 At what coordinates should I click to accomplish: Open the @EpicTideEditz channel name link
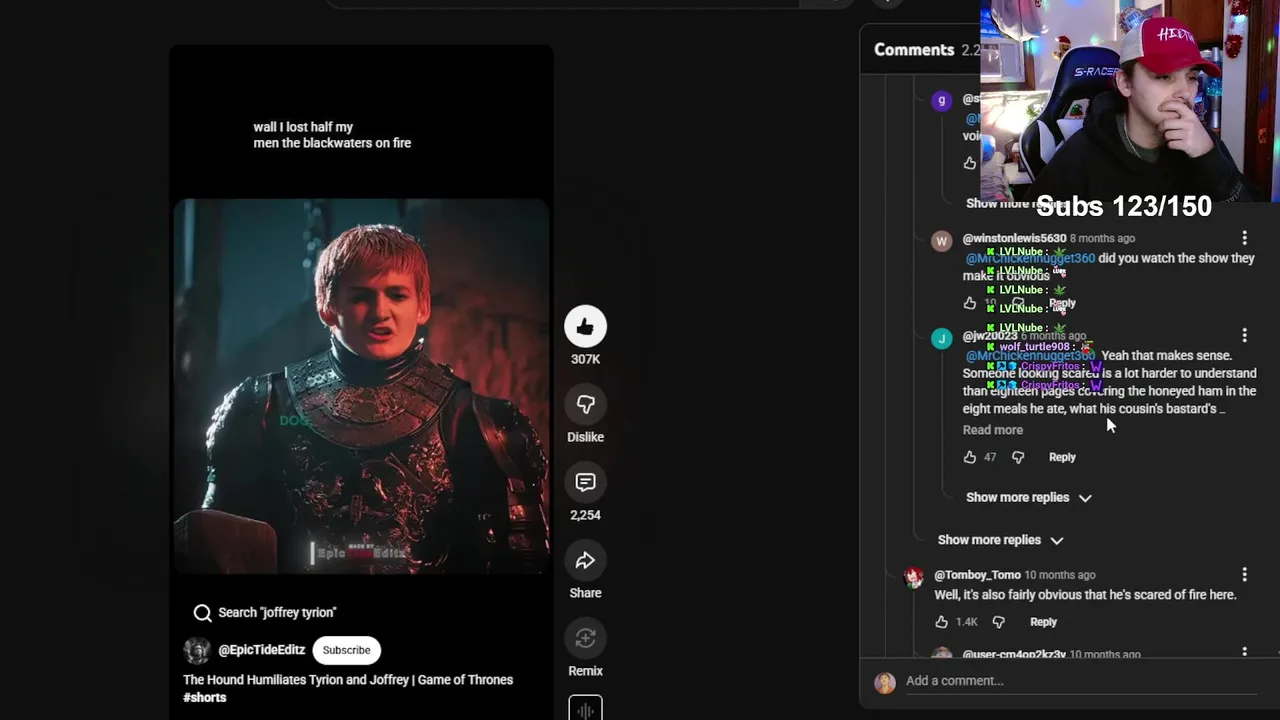coord(262,650)
